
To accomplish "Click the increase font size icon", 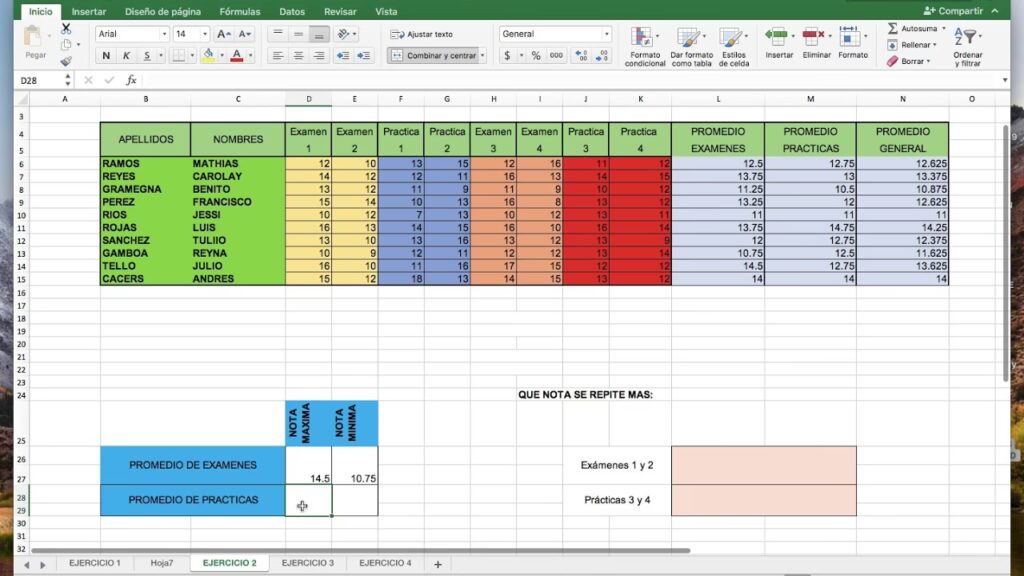I will [223, 34].
